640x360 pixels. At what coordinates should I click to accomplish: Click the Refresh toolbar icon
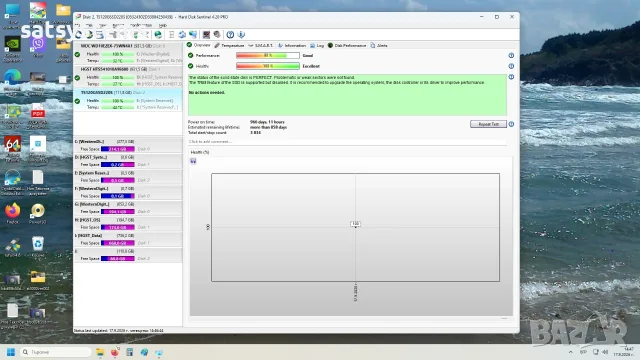[x=78, y=35]
